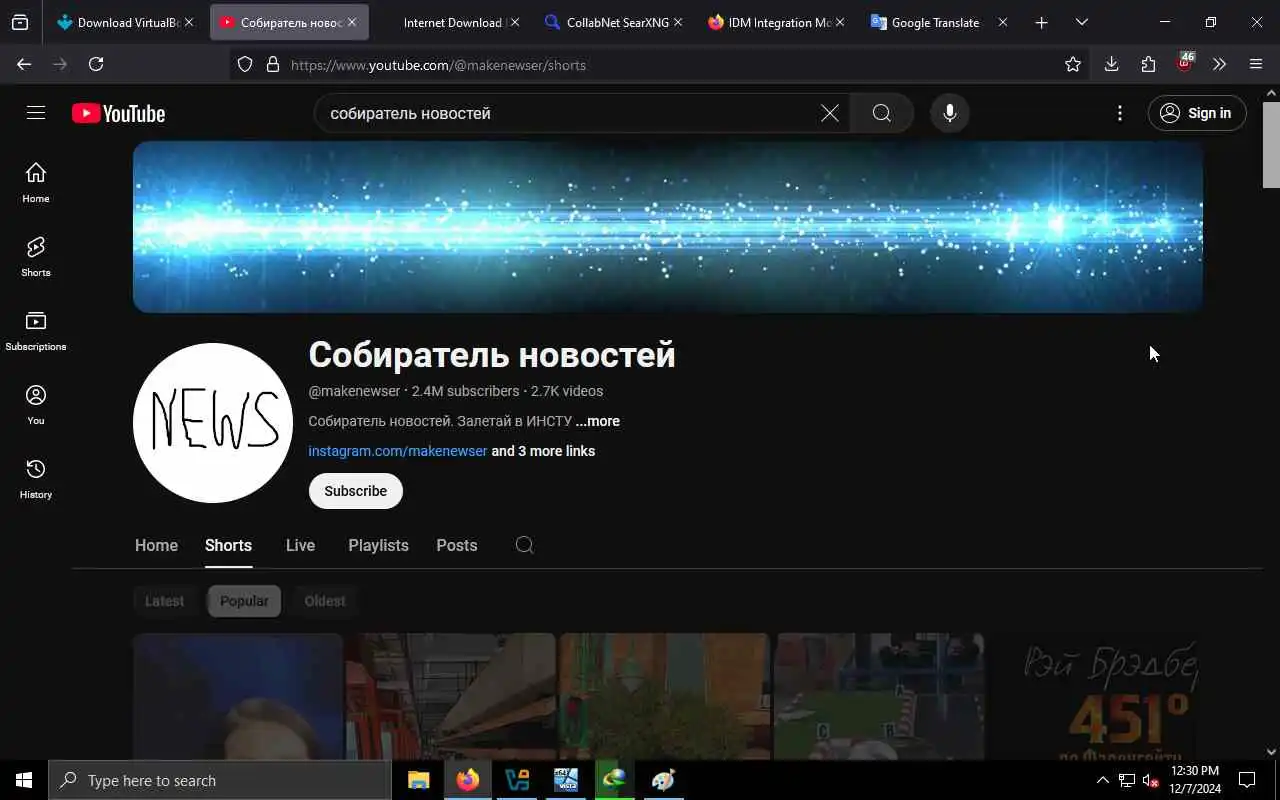Open VirtualBox from the taskbar

(x=517, y=780)
